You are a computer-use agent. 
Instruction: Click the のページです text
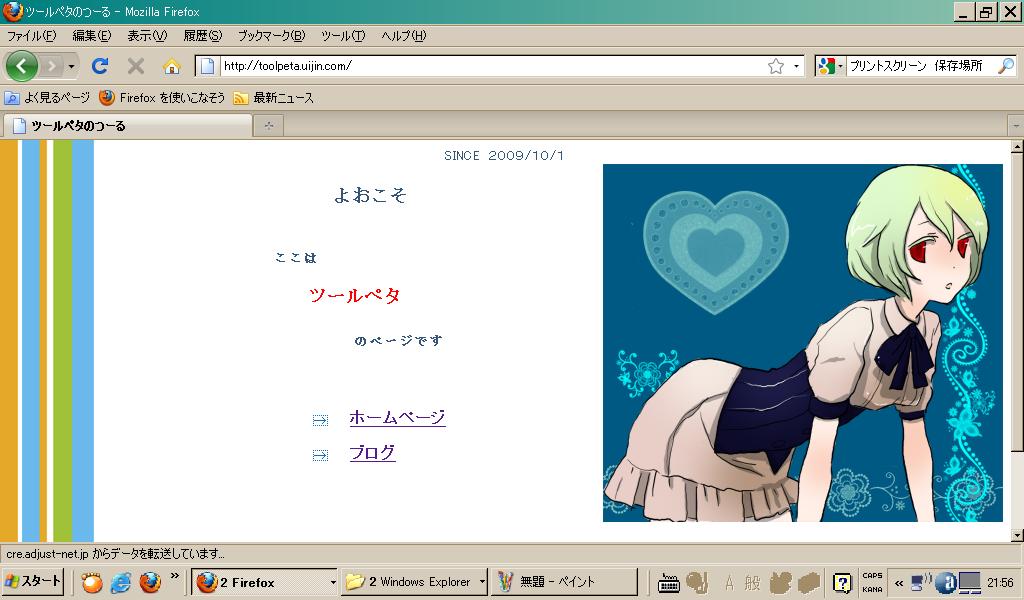[x=398, y=341]
